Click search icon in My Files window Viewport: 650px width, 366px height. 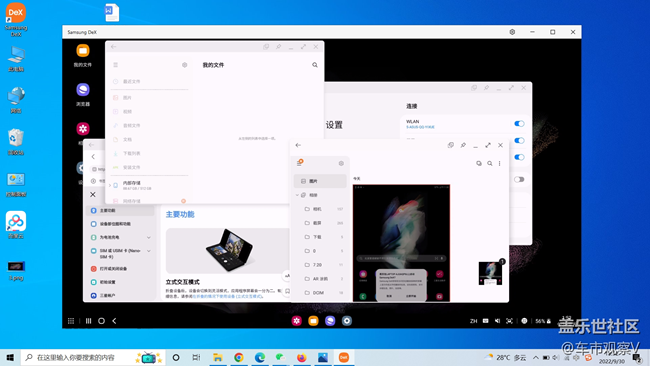click(315, 65)
